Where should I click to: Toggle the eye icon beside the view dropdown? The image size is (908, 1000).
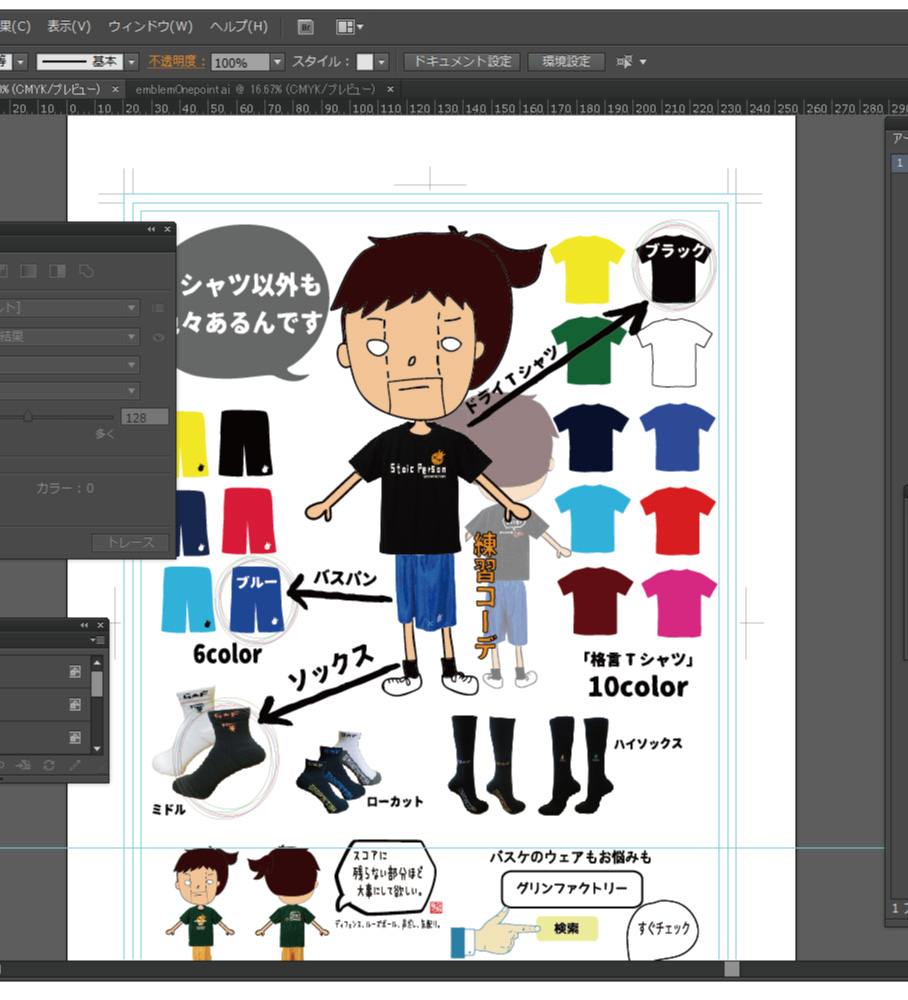pyautogui.click(x=158, y=337)
